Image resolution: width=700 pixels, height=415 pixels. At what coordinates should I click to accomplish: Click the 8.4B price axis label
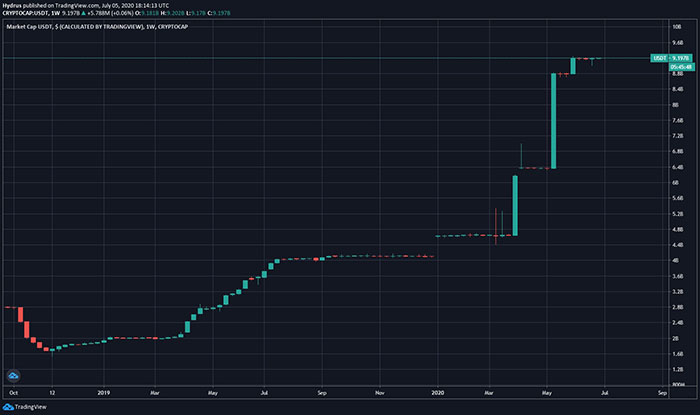tap(678, 89)
